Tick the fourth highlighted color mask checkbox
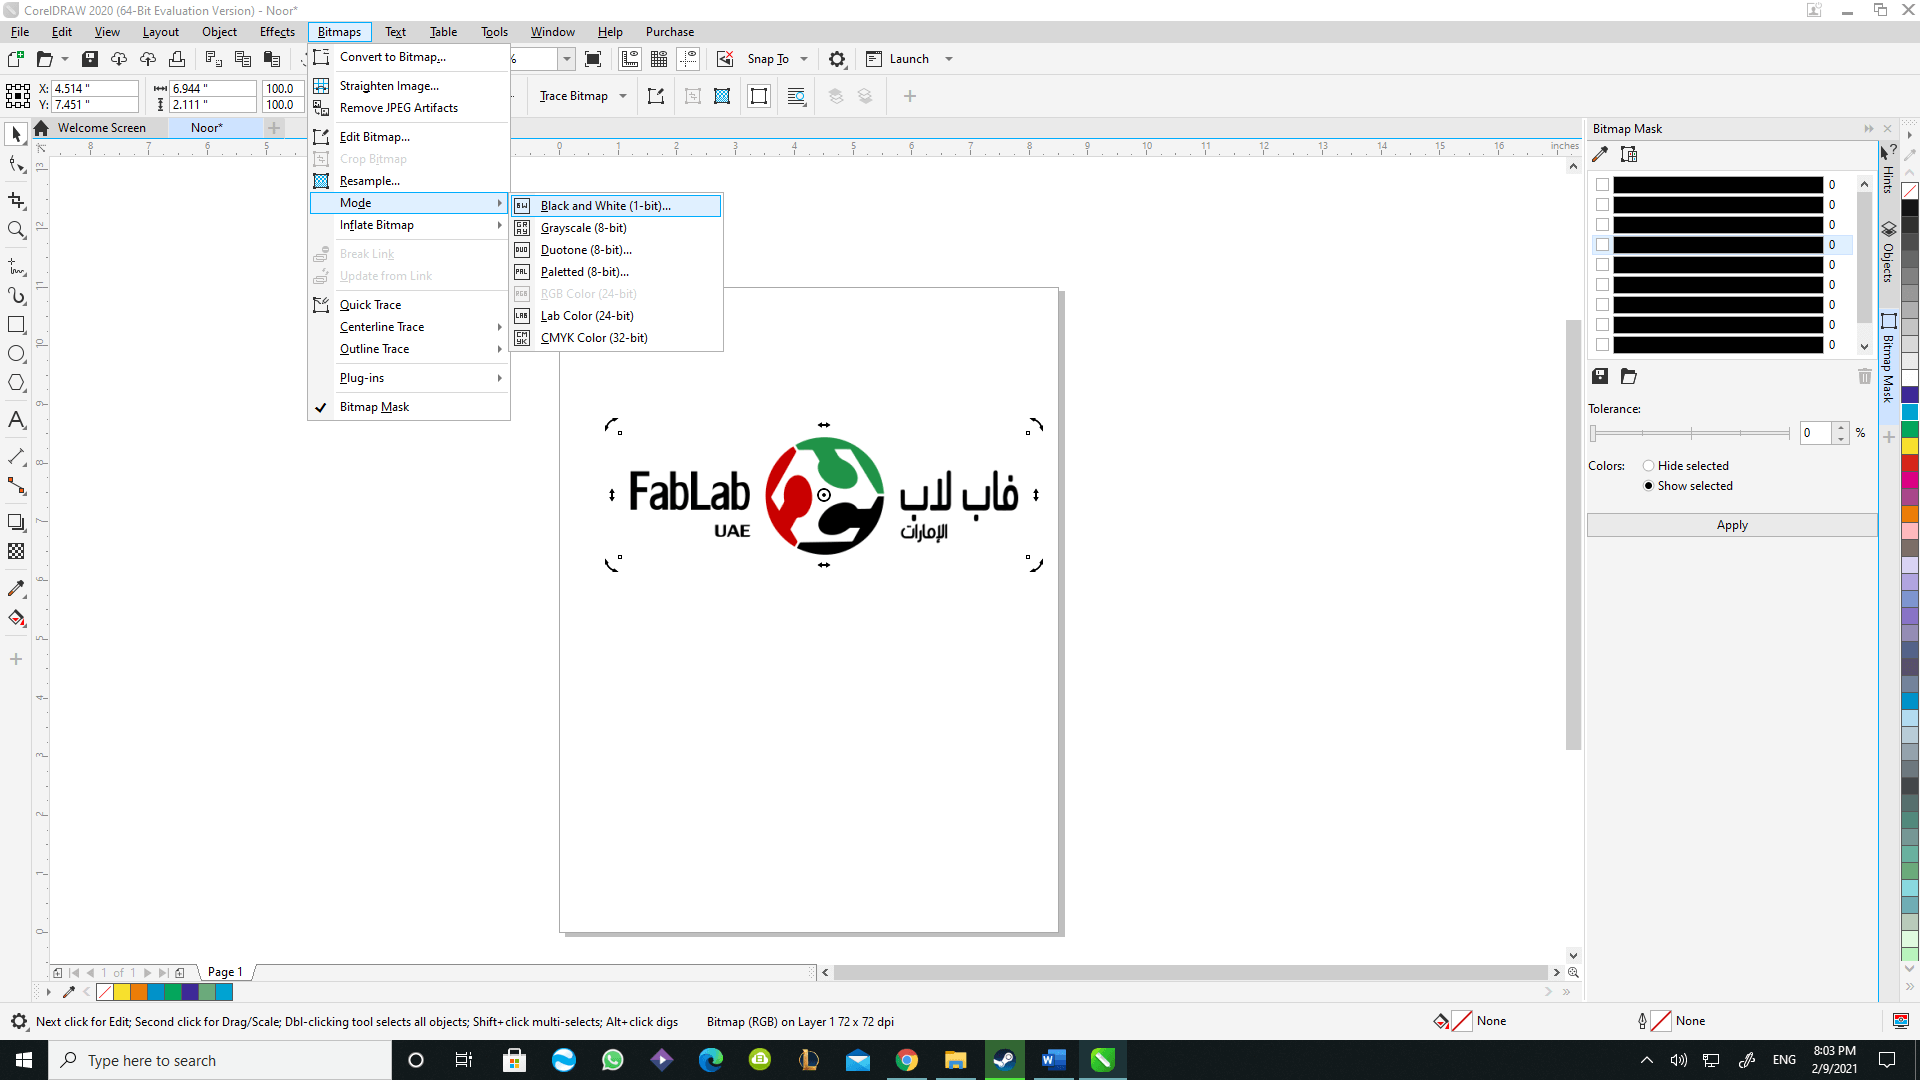 coord(1603,245)
